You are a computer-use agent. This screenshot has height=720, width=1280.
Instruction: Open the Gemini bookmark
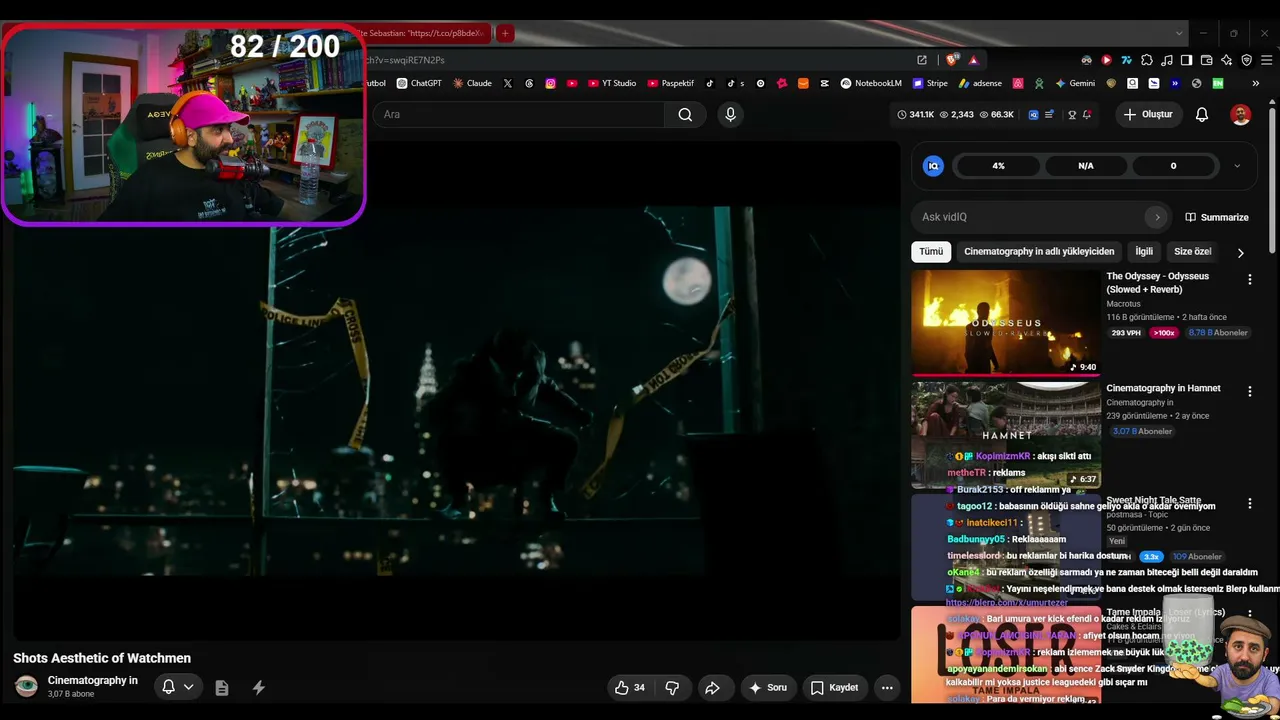(x=1075, y=83)
